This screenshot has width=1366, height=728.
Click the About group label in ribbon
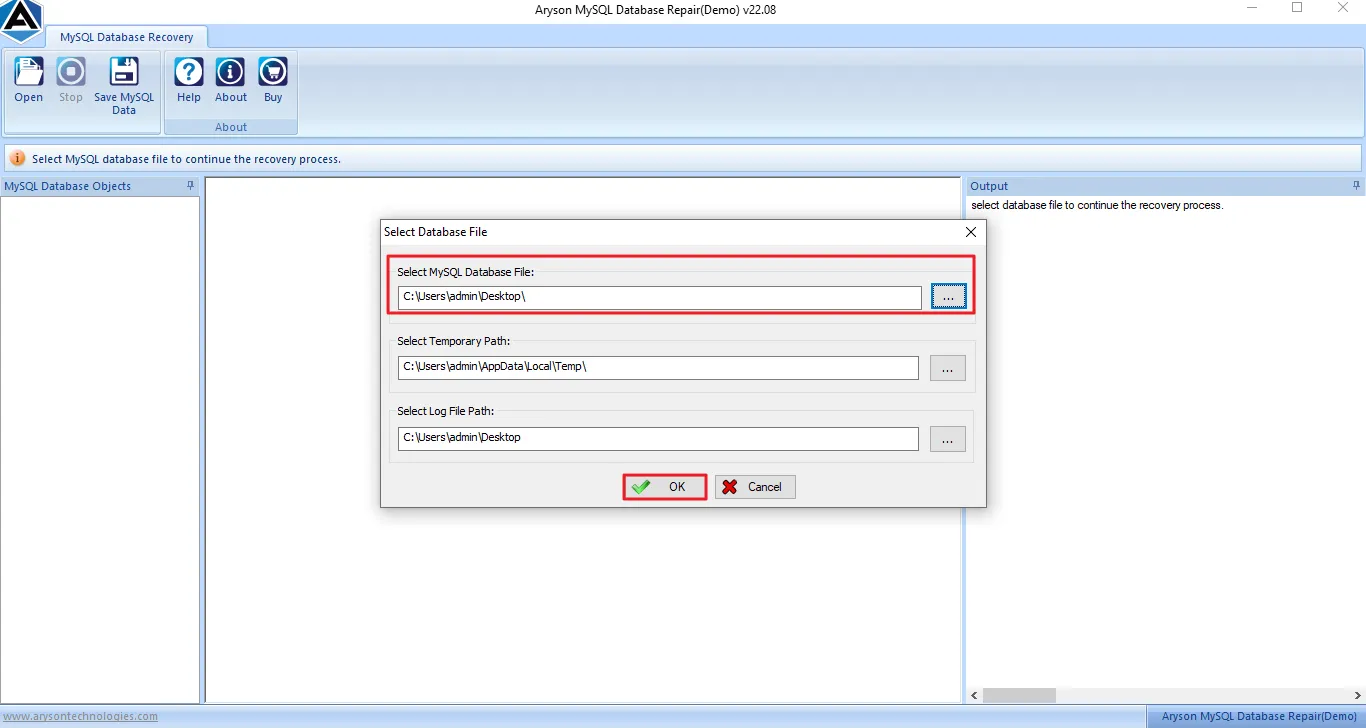click(231, 127)
